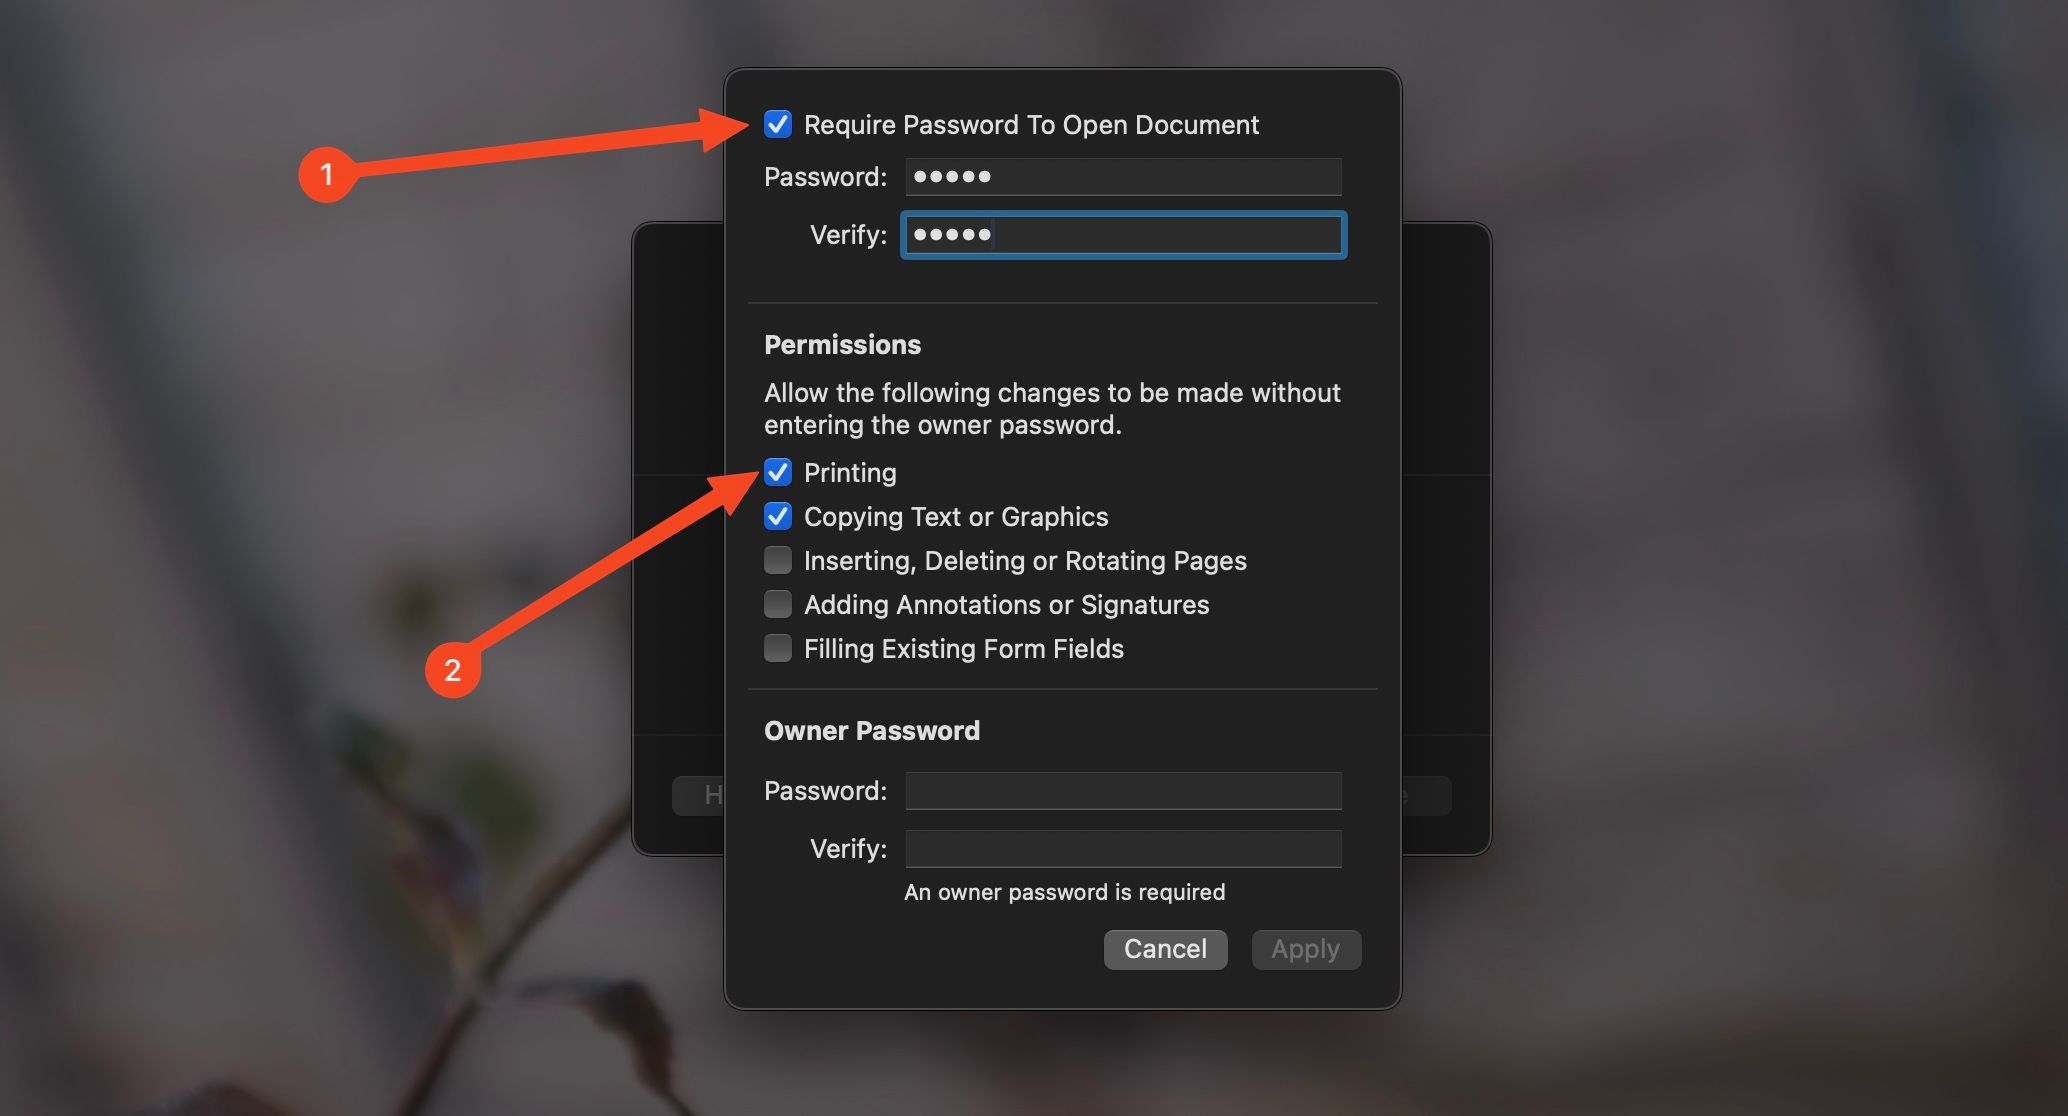Screen dimensions: 2068x1116
Task: Click the verify password blue highlighted field
Action: 1120,234
